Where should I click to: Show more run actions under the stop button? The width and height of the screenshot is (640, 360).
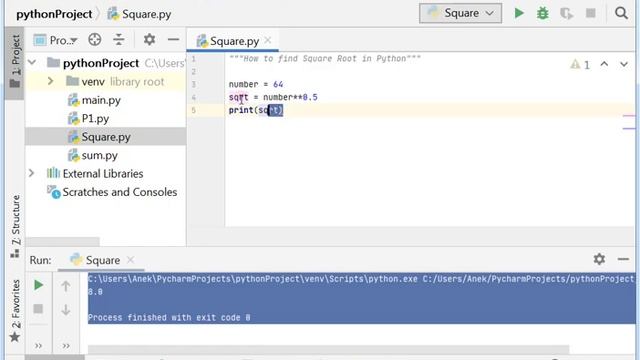point(38,346)
